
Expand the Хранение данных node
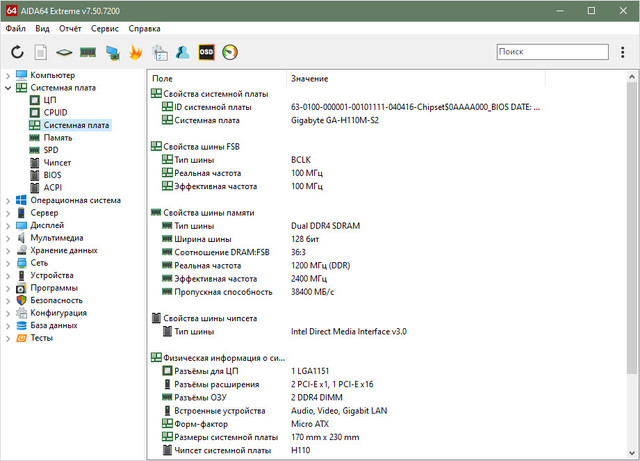coord(8,251)
